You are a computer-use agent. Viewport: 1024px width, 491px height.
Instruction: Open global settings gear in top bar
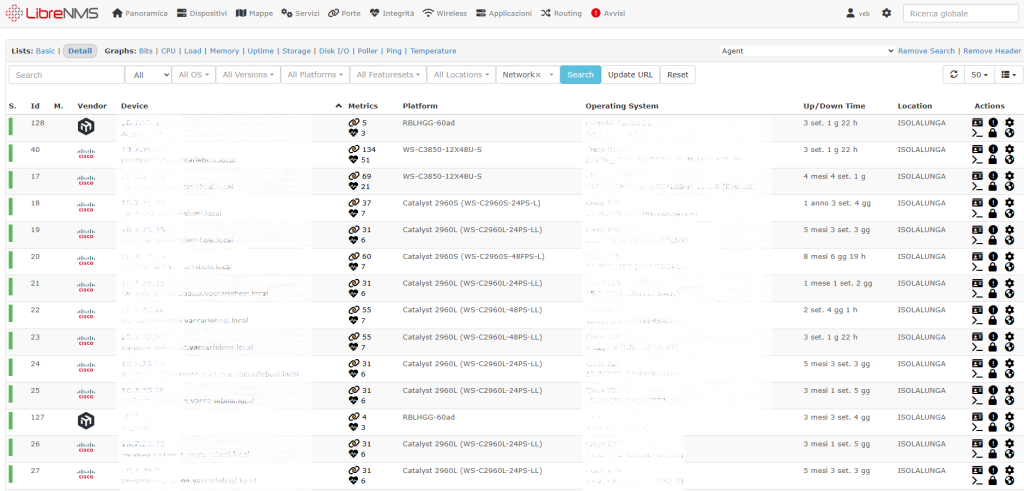[x=886, y=13]
